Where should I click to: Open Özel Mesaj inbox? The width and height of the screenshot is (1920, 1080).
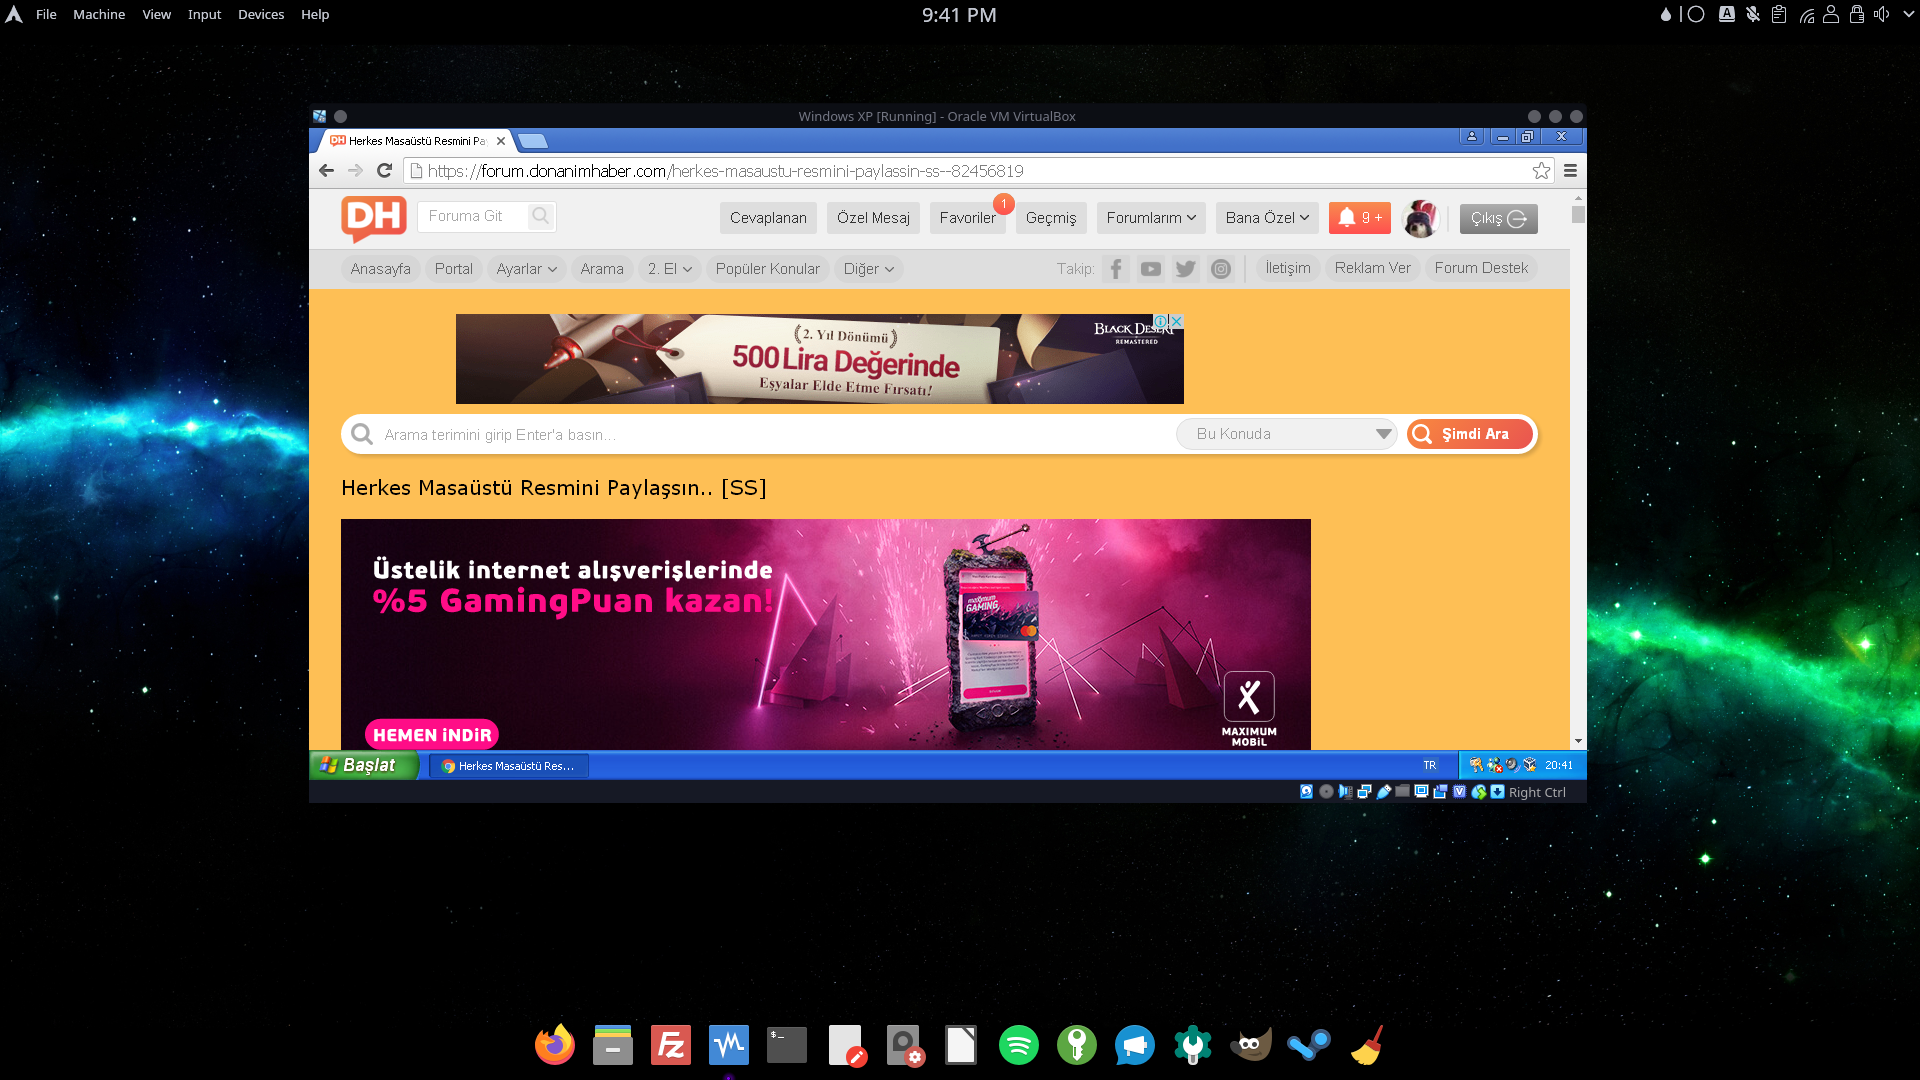click(x=873, y=218)
